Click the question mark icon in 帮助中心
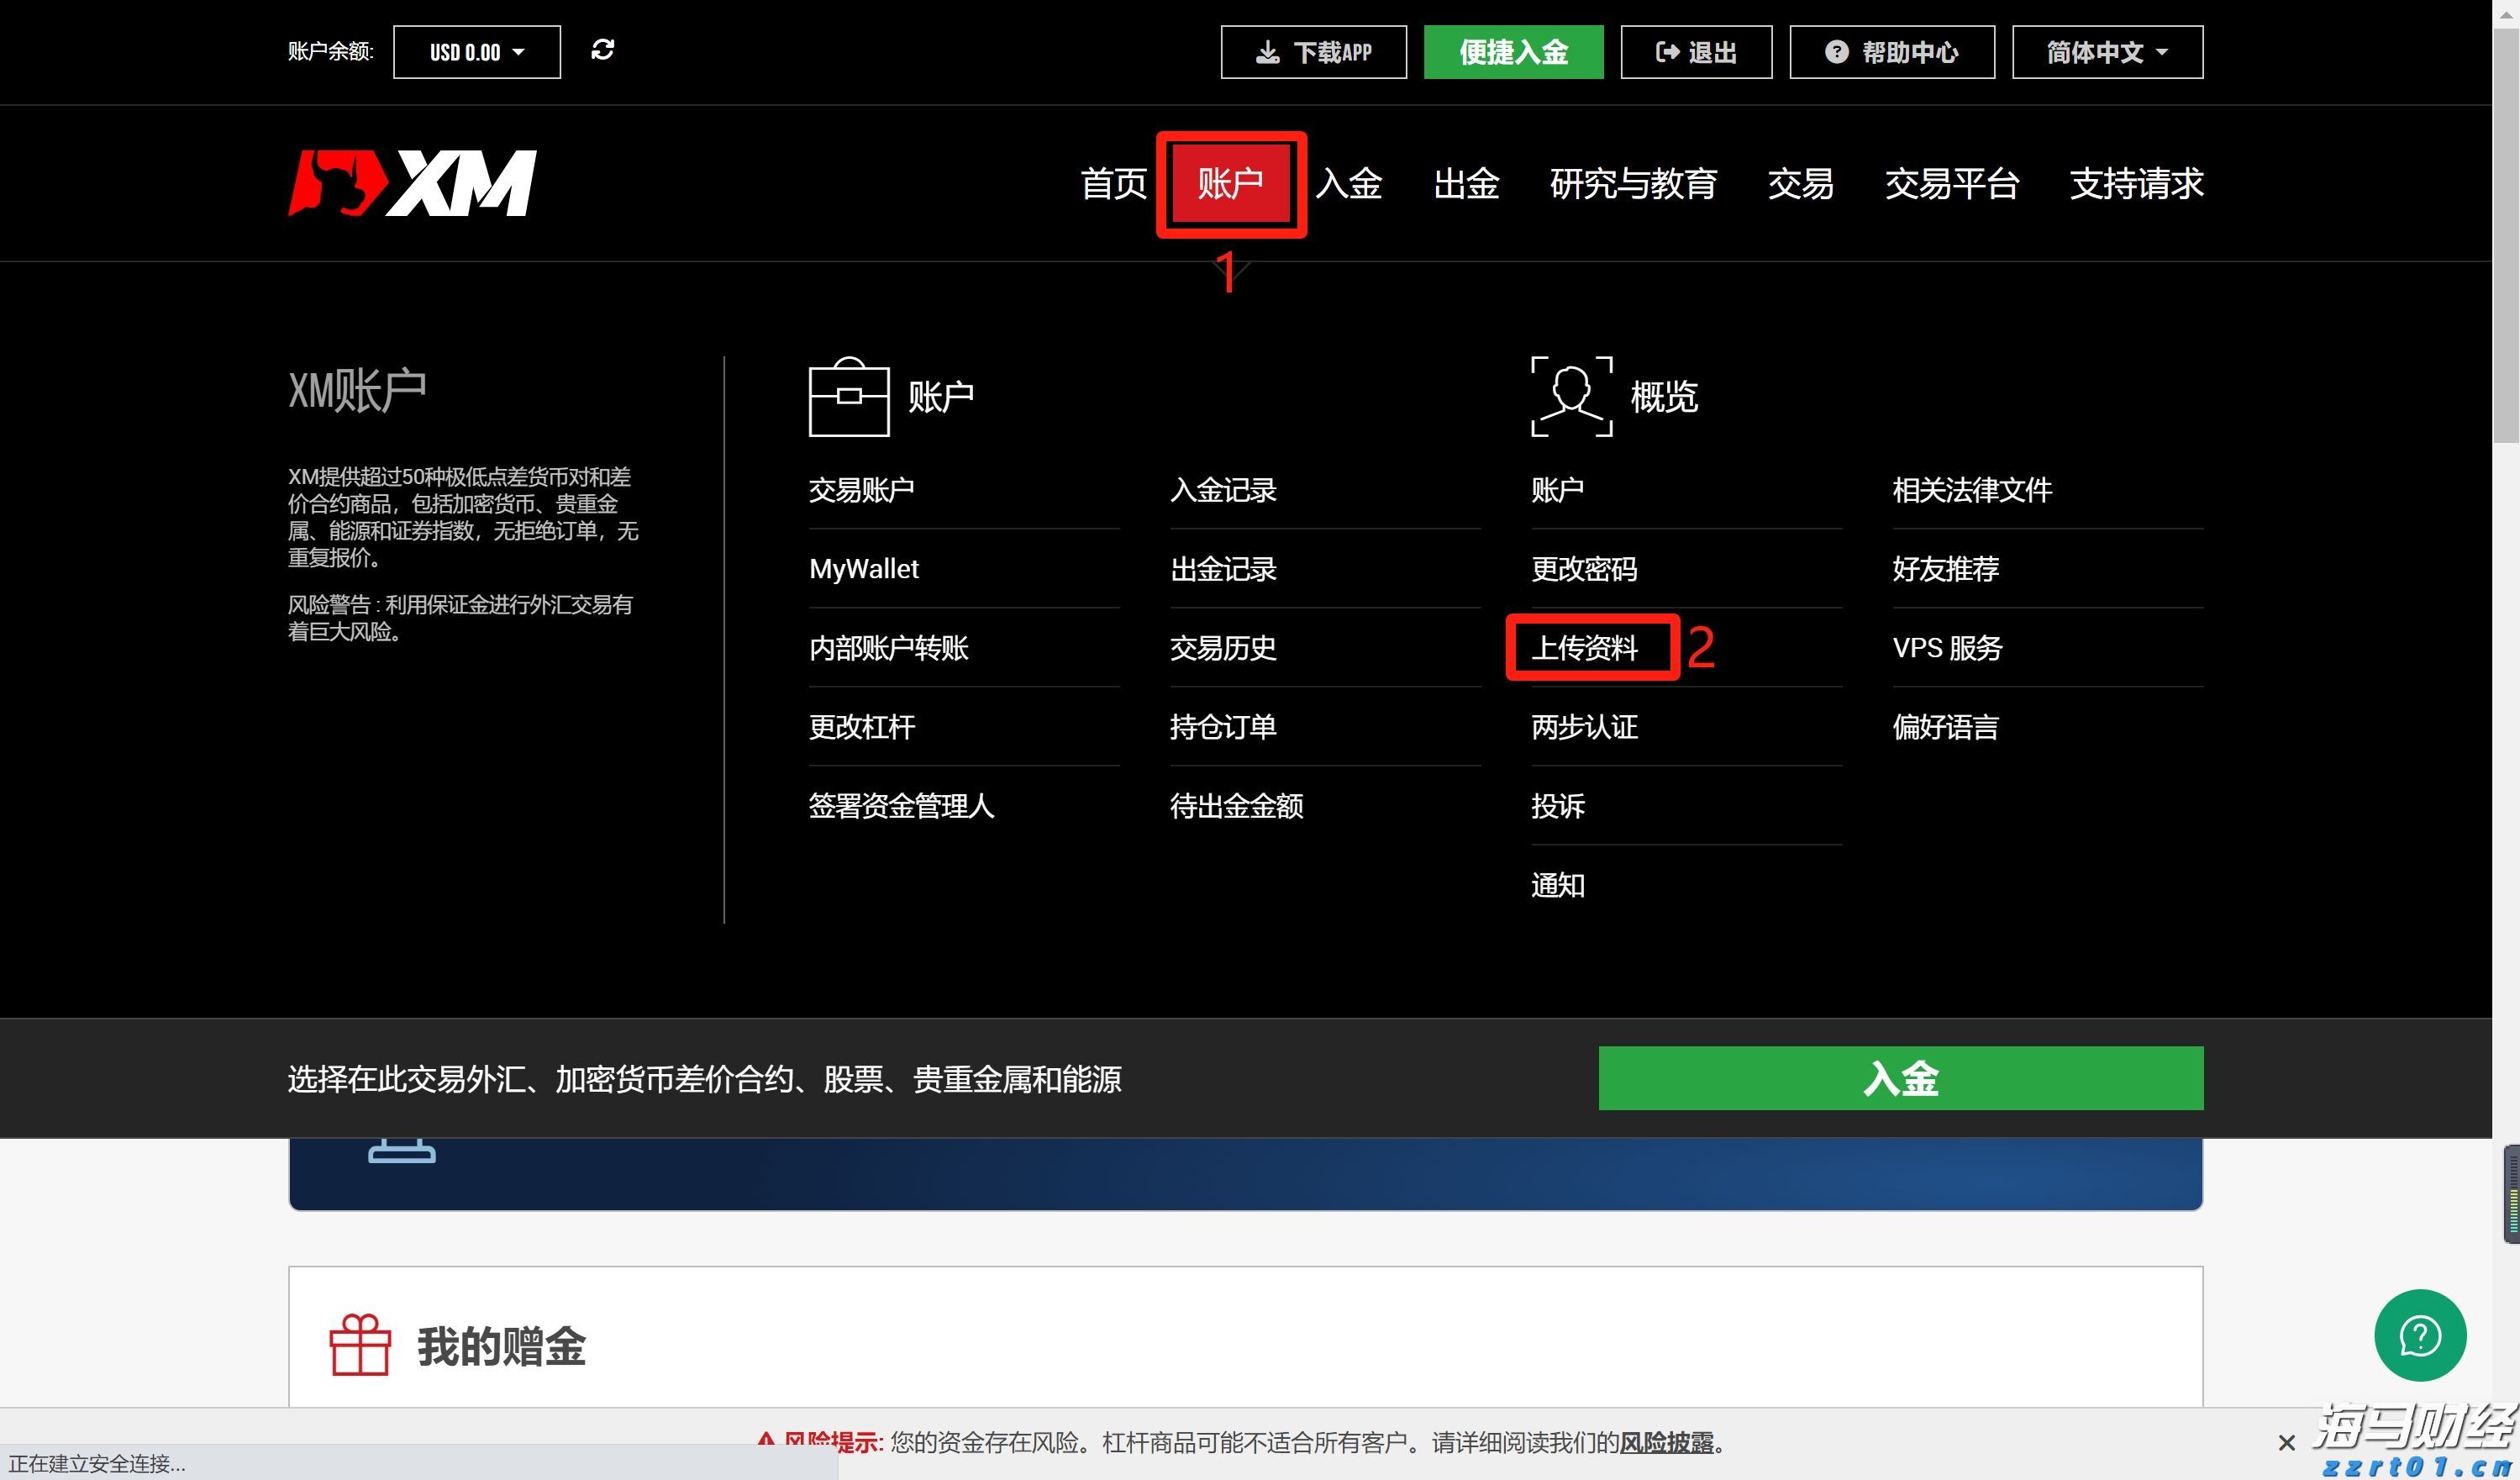The image size is (2520, 1480). pyautogui.click(x=1839, y=51)
